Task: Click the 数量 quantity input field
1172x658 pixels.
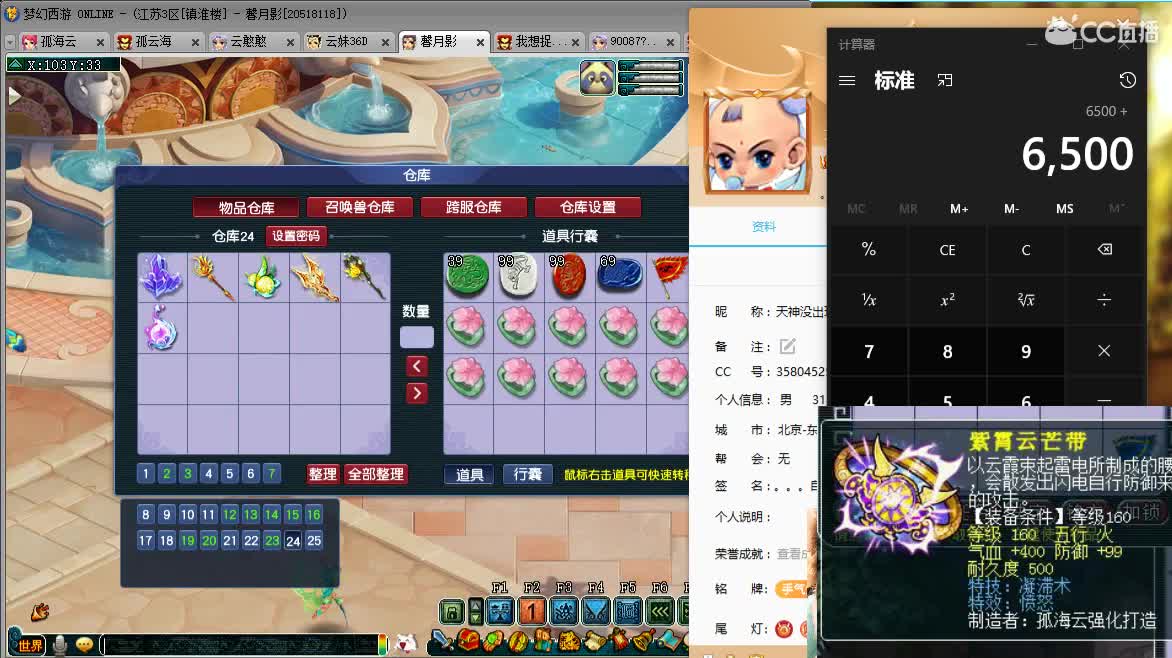Action: pyautogui.click(x=416, y=337)
